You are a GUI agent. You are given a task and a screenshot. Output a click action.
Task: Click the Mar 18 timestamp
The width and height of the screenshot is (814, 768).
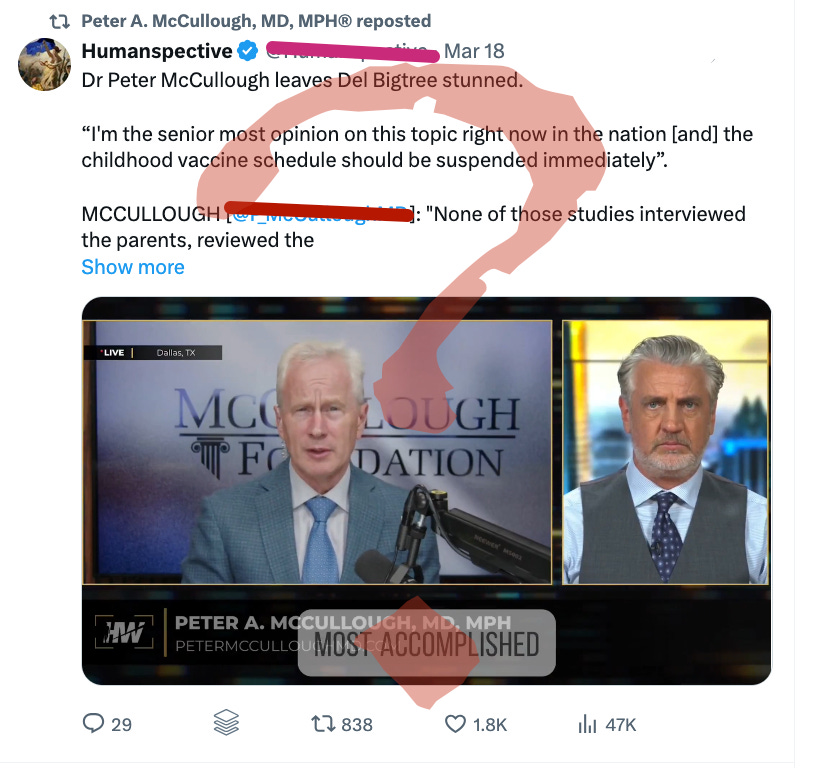click(478, 50)
